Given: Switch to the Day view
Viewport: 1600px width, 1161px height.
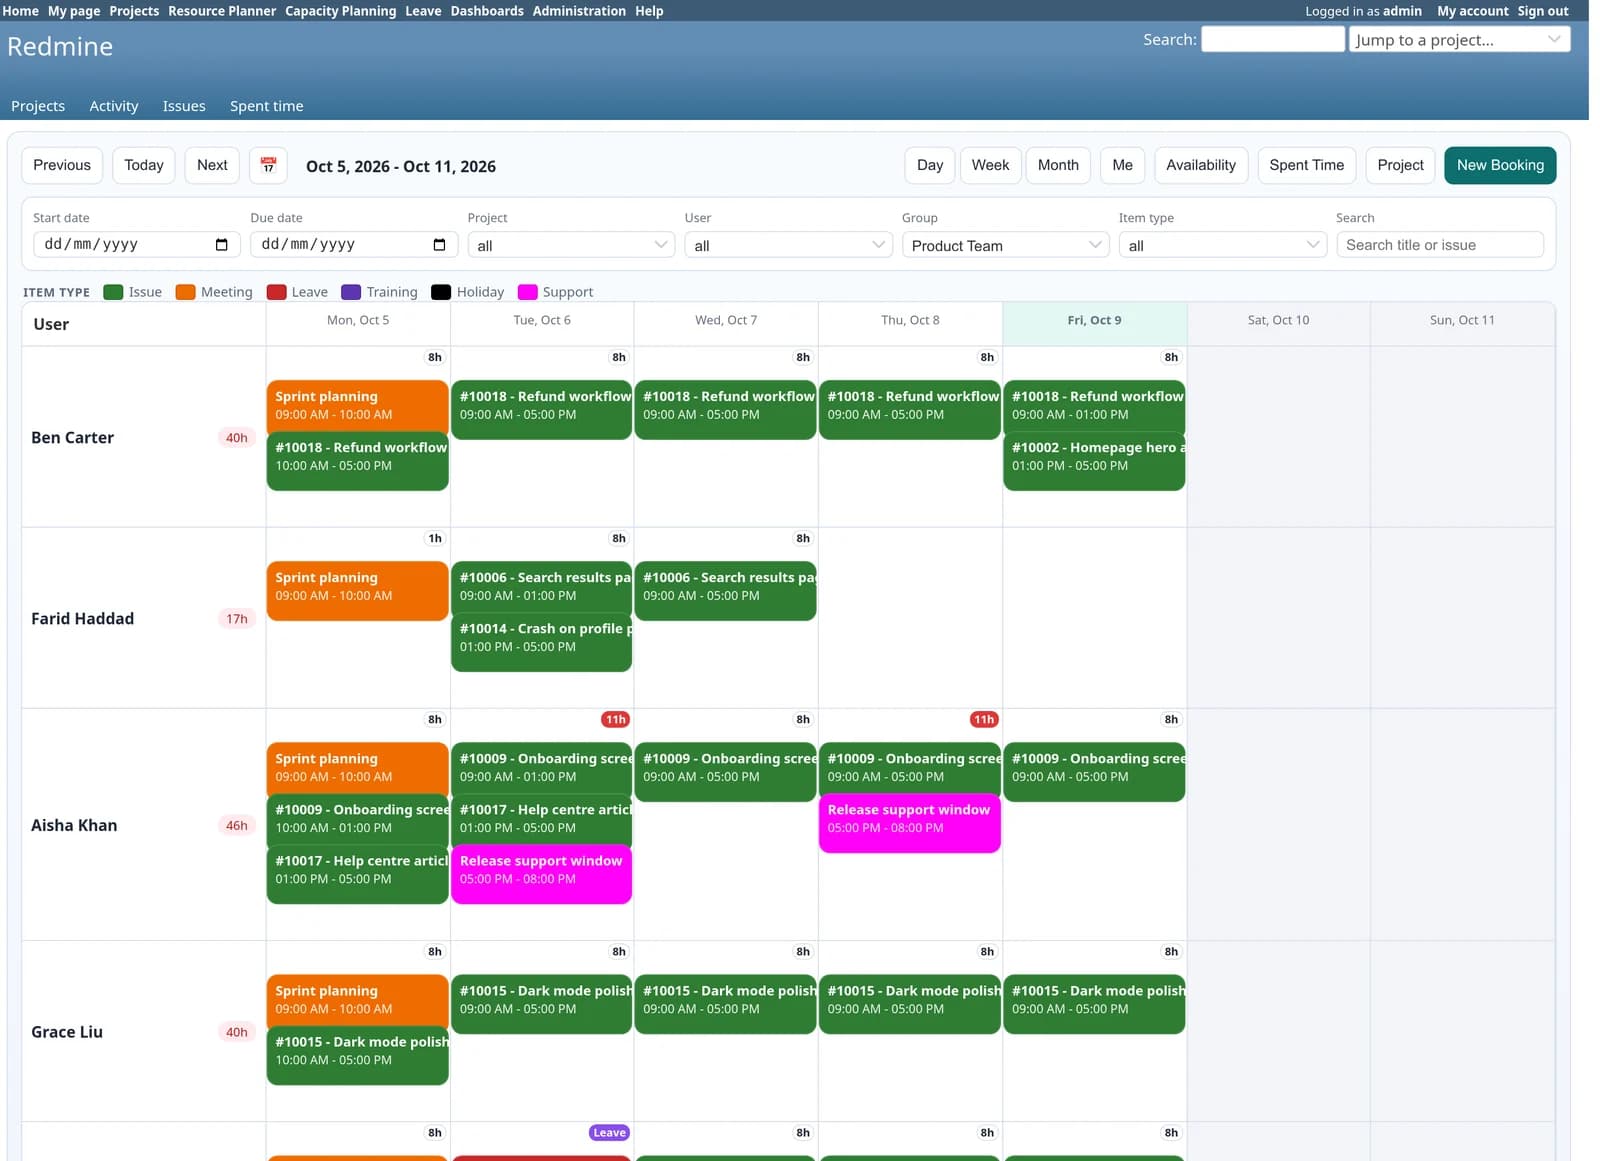Looking at the screenshot, I should 930,165.
